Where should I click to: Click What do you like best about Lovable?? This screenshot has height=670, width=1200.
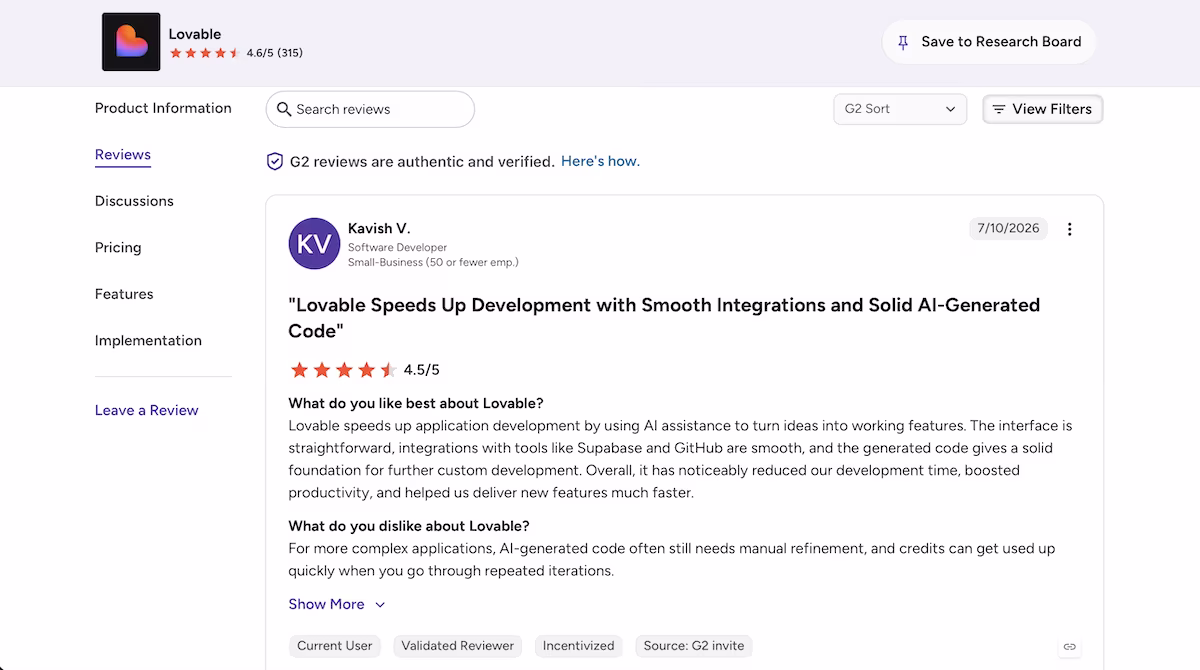pos(416,404)
